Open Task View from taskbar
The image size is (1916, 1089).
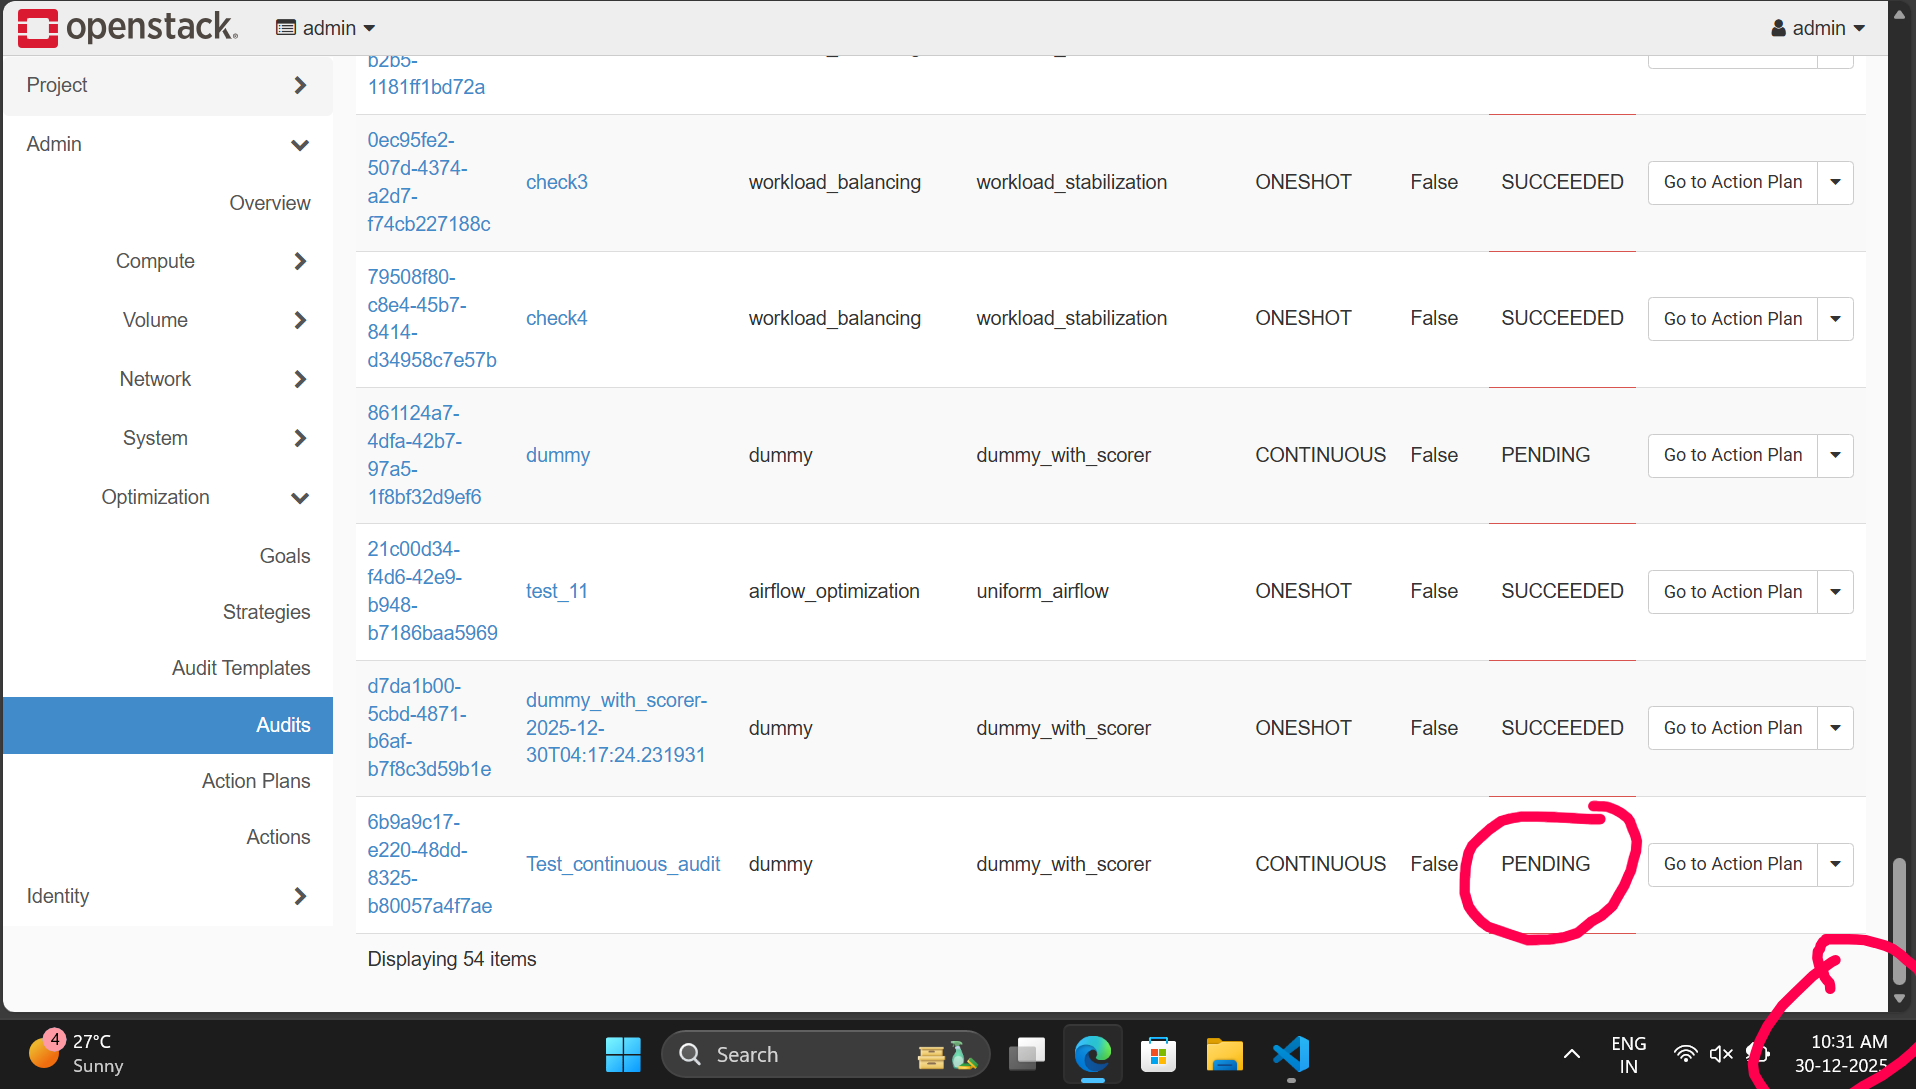[x=1027, y=1054]
